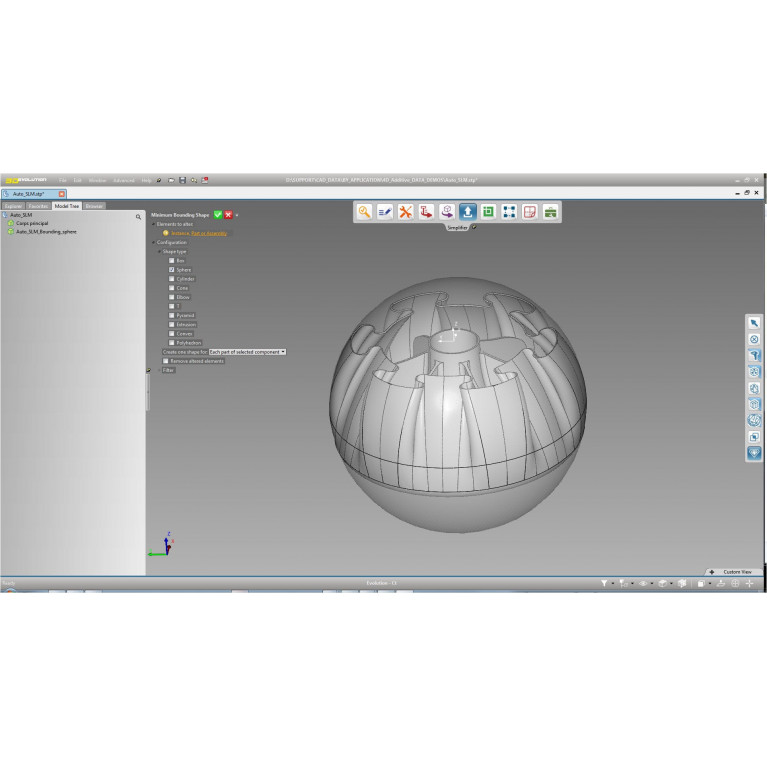Click the search magnifier in Model Tree panel
Viewport: 767px width, 767px height.
[138, 217]
